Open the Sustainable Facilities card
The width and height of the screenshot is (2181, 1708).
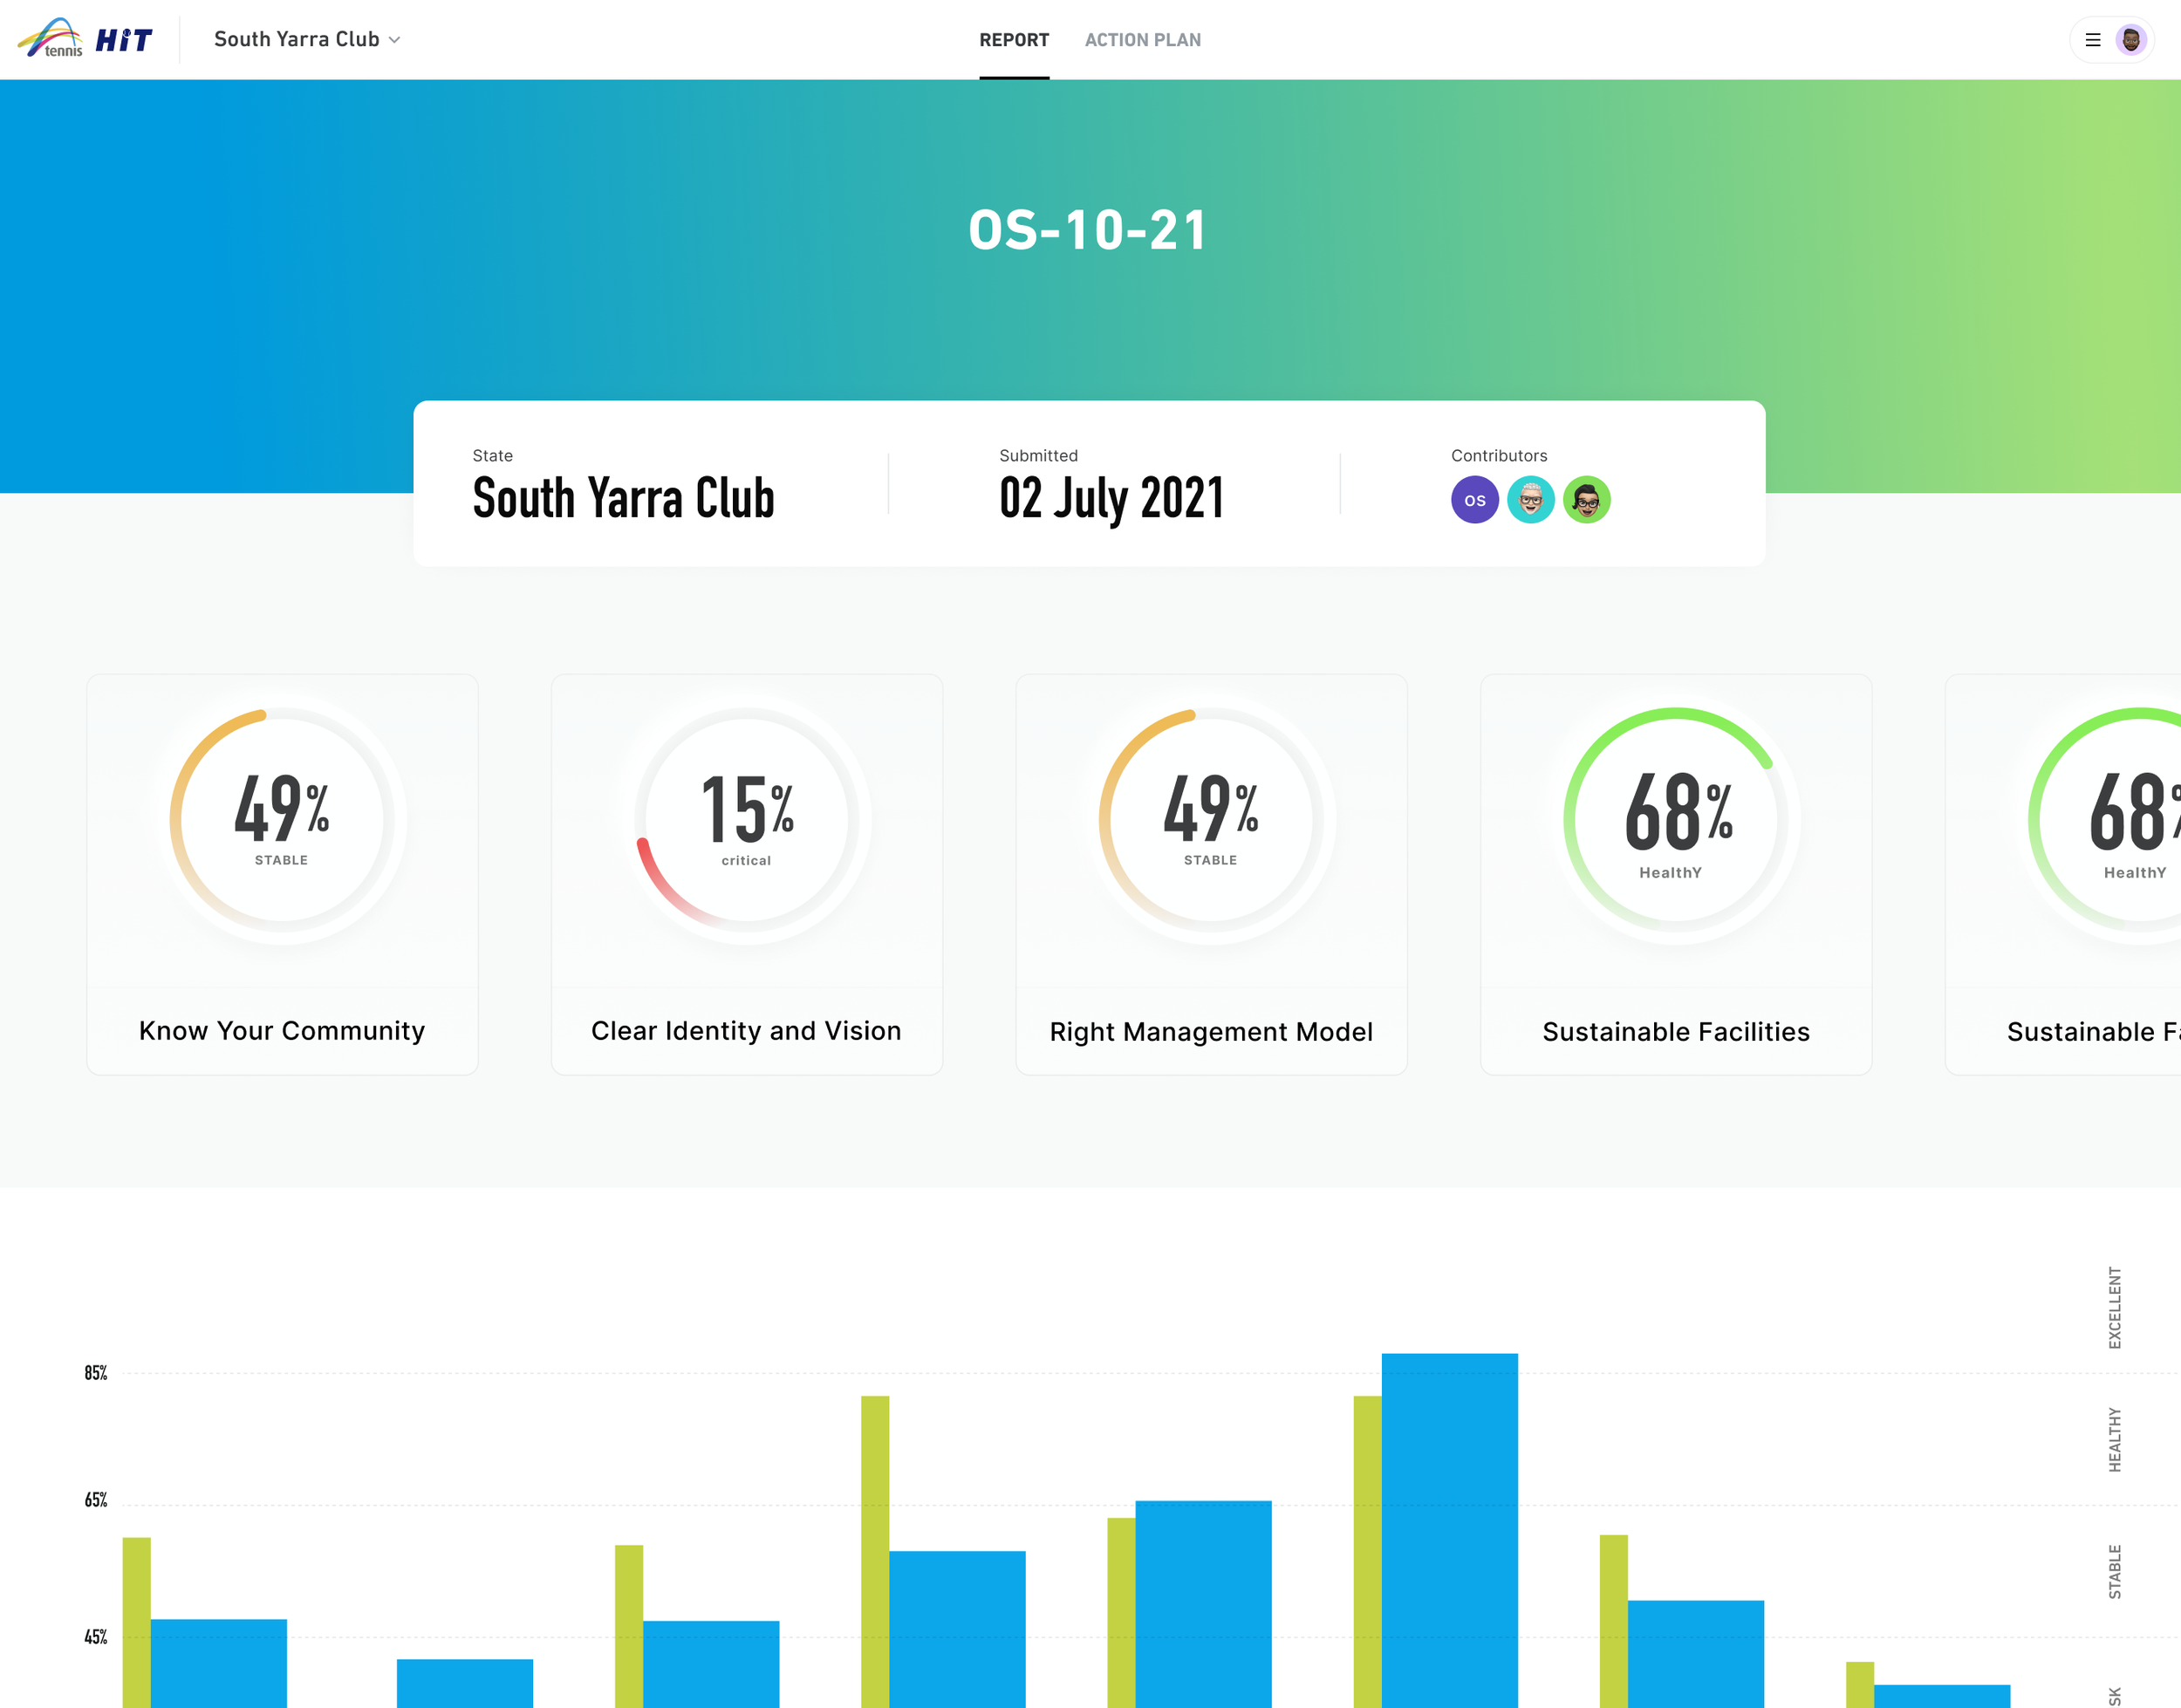click(x=1675, y=1031)
